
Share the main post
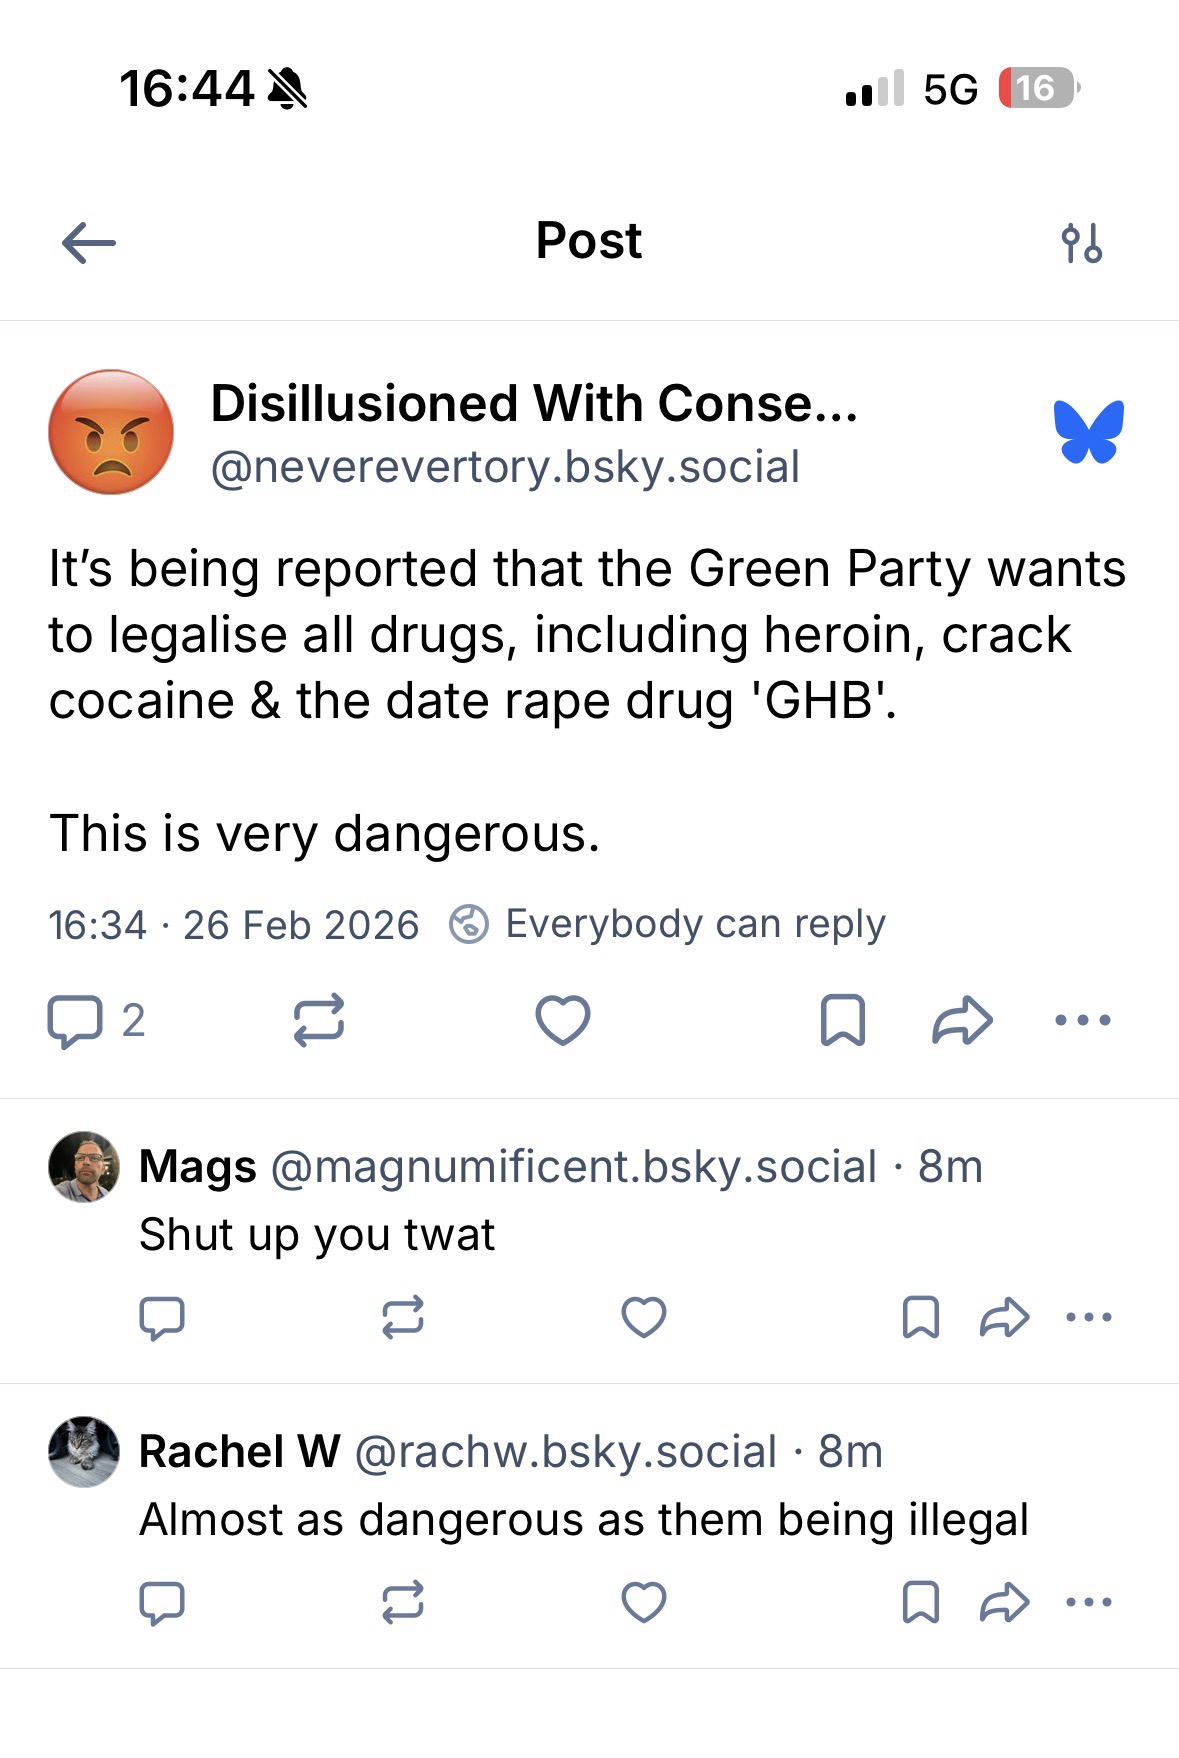(x=962, y=1020)
